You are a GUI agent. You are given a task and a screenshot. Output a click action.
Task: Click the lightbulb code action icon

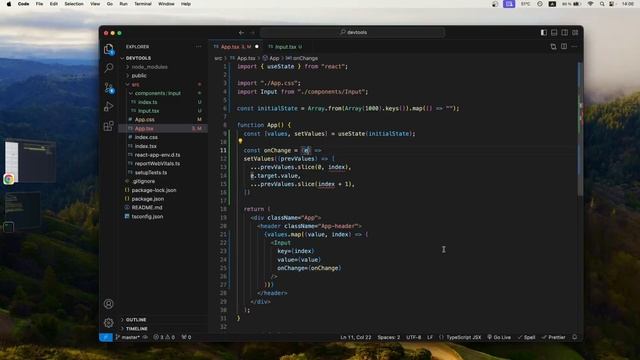[x=240, y=141]
